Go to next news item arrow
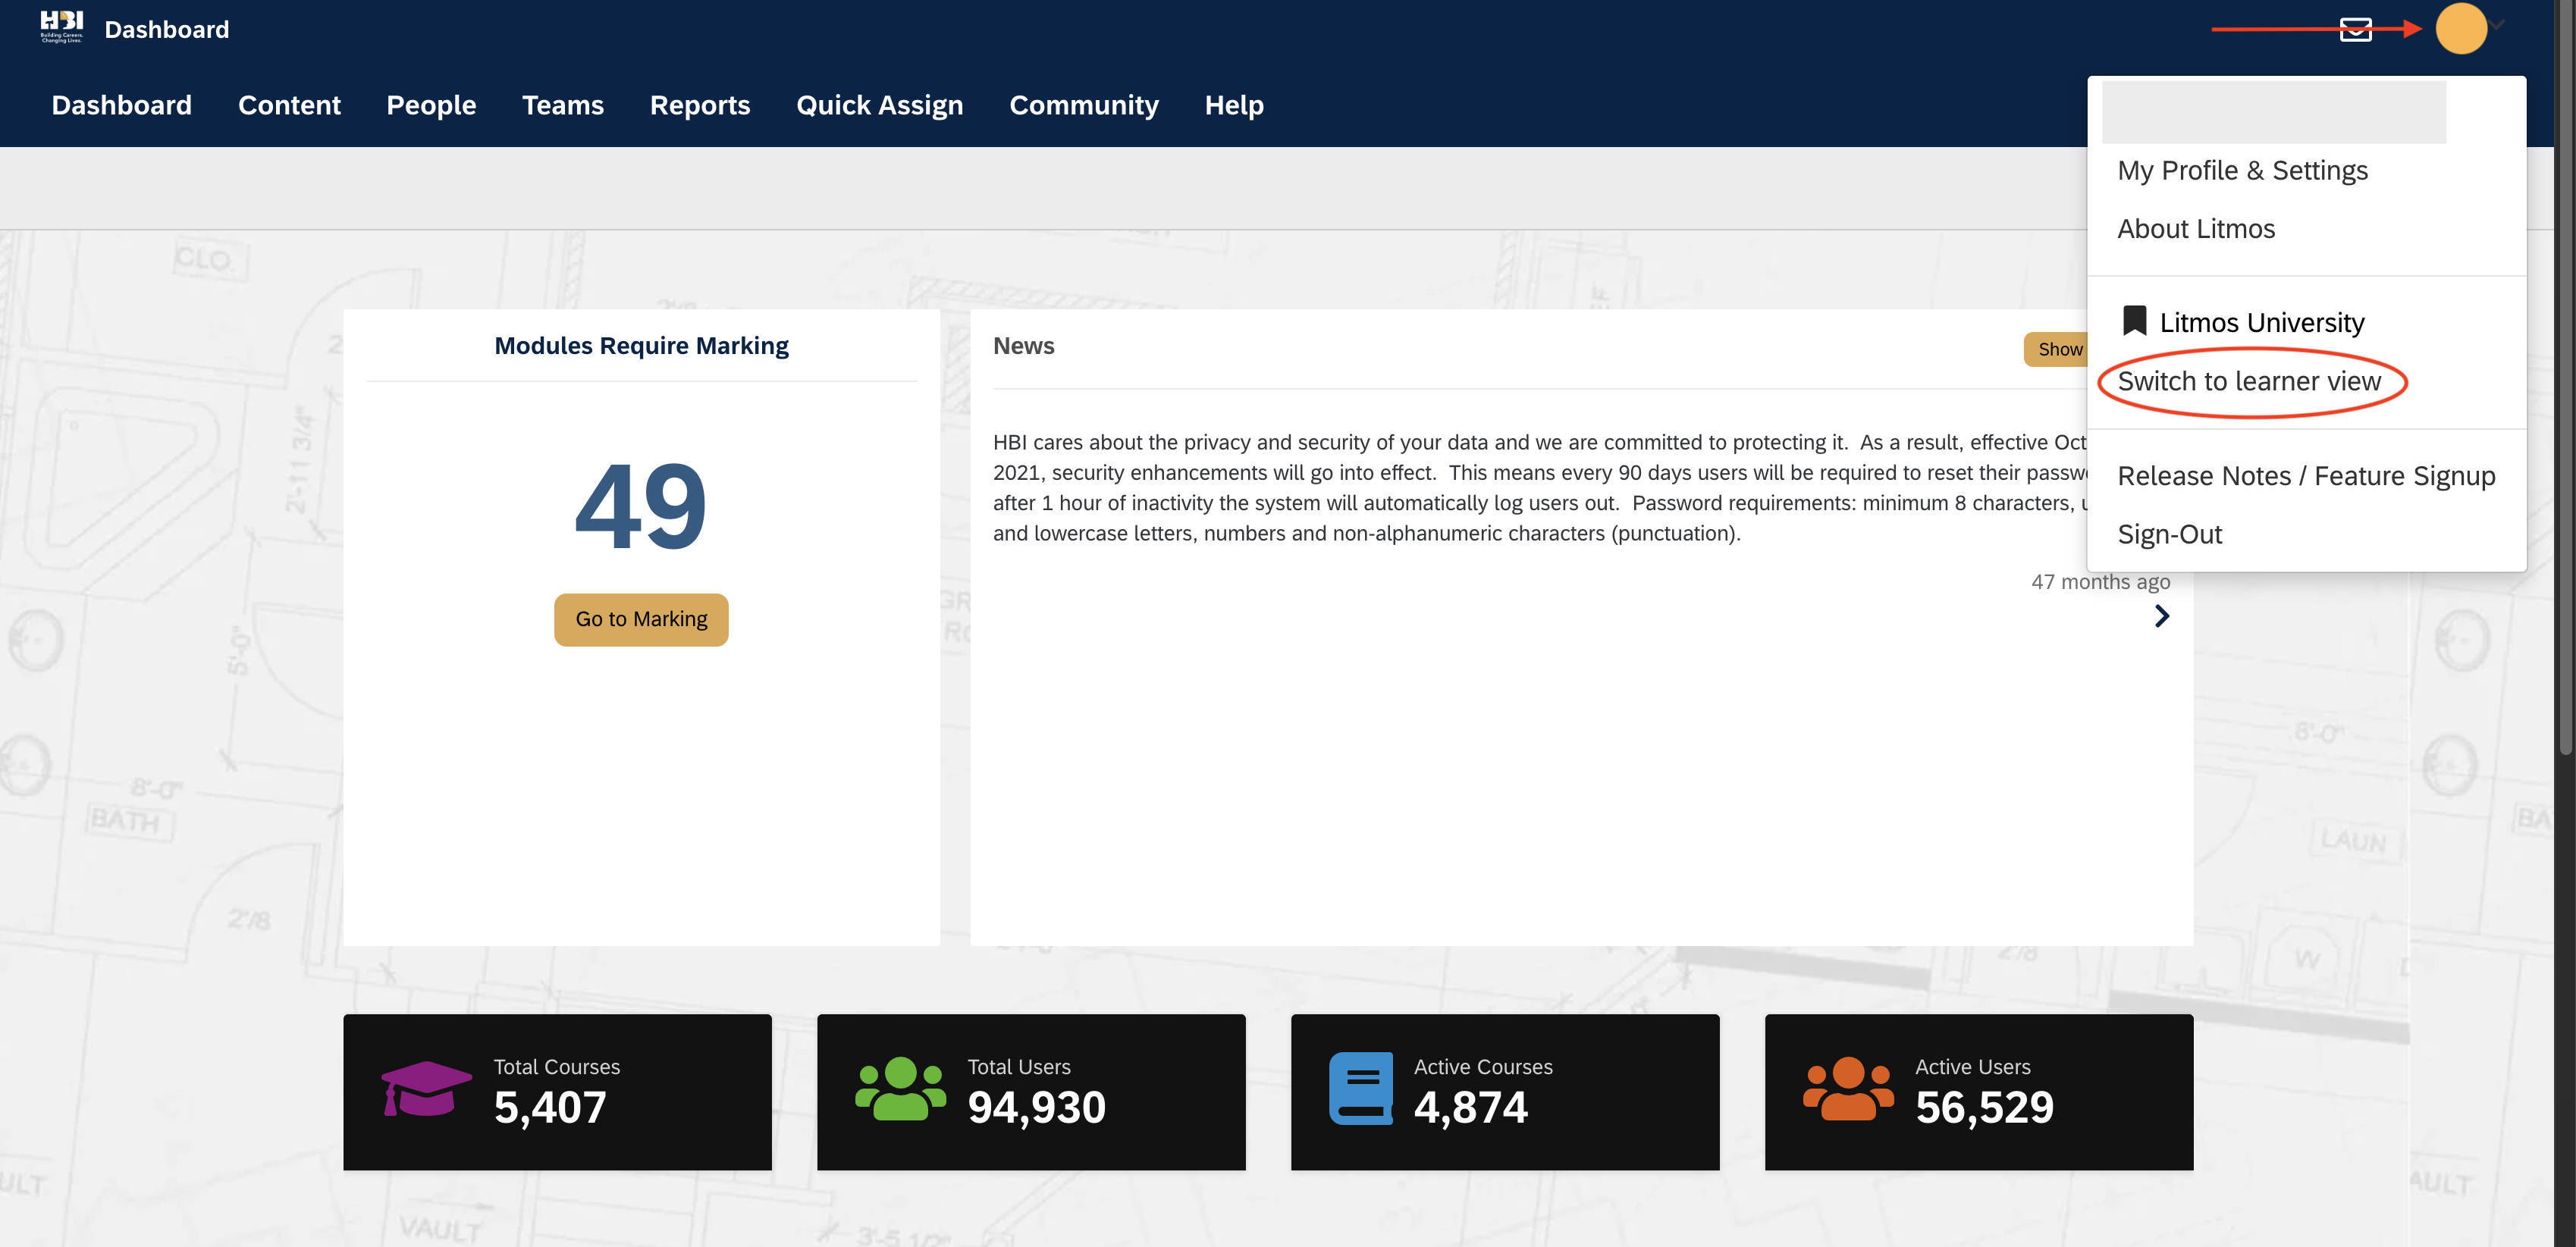The height and width of the screenshot is (1247, 2576). 2161,616
